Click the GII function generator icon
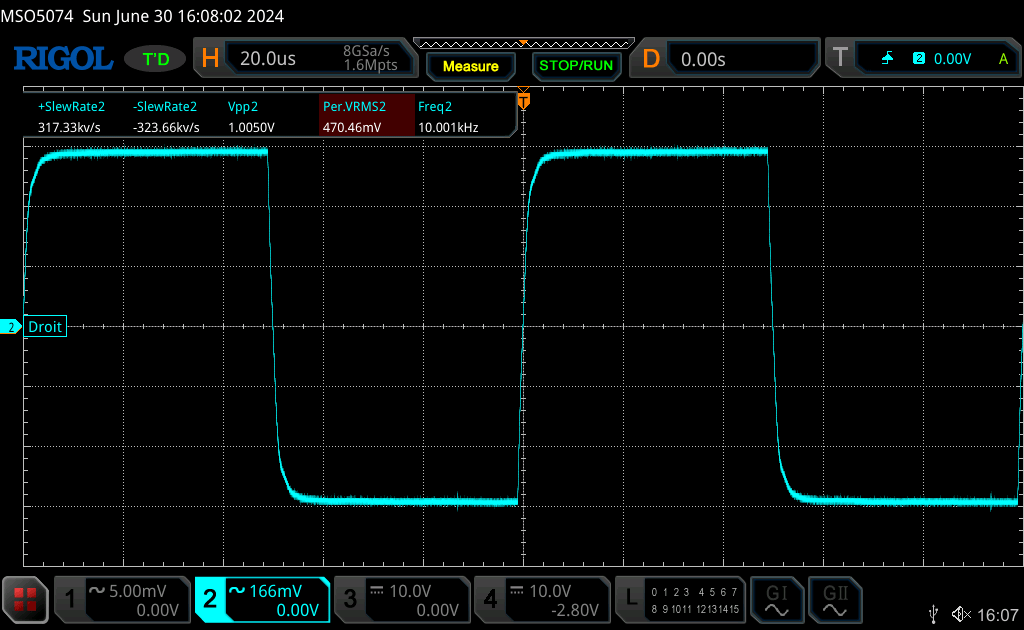 pyautogui.click(x=835, y=600)
